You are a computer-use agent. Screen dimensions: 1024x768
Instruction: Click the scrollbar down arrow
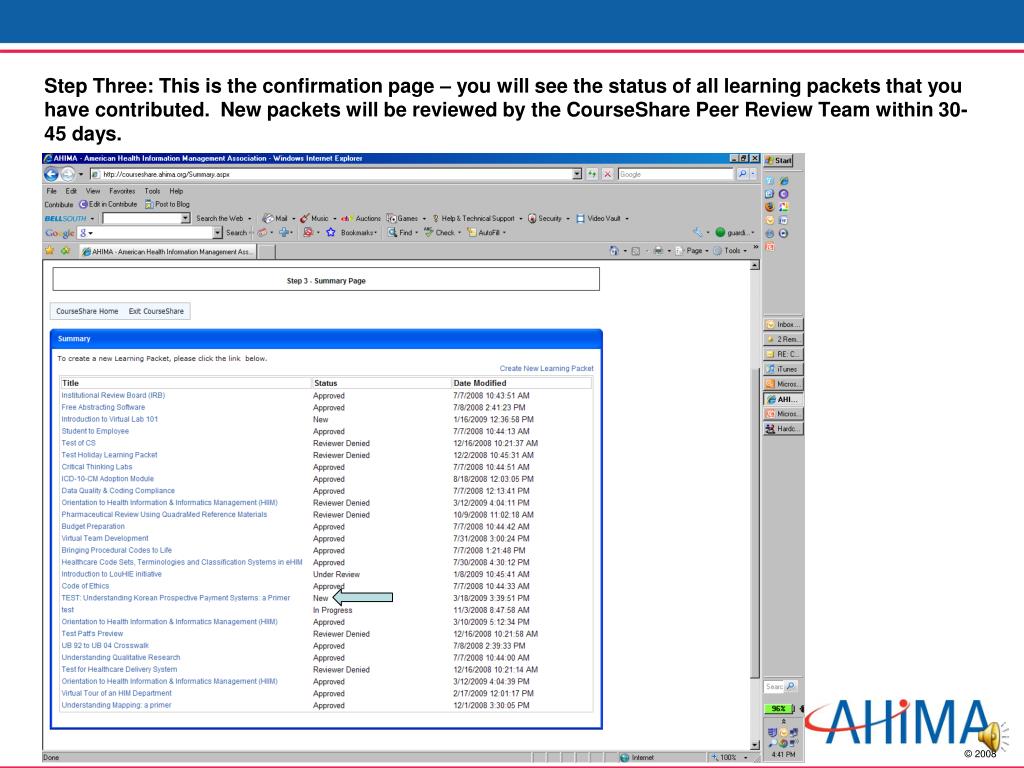click(x=755, y=745)
